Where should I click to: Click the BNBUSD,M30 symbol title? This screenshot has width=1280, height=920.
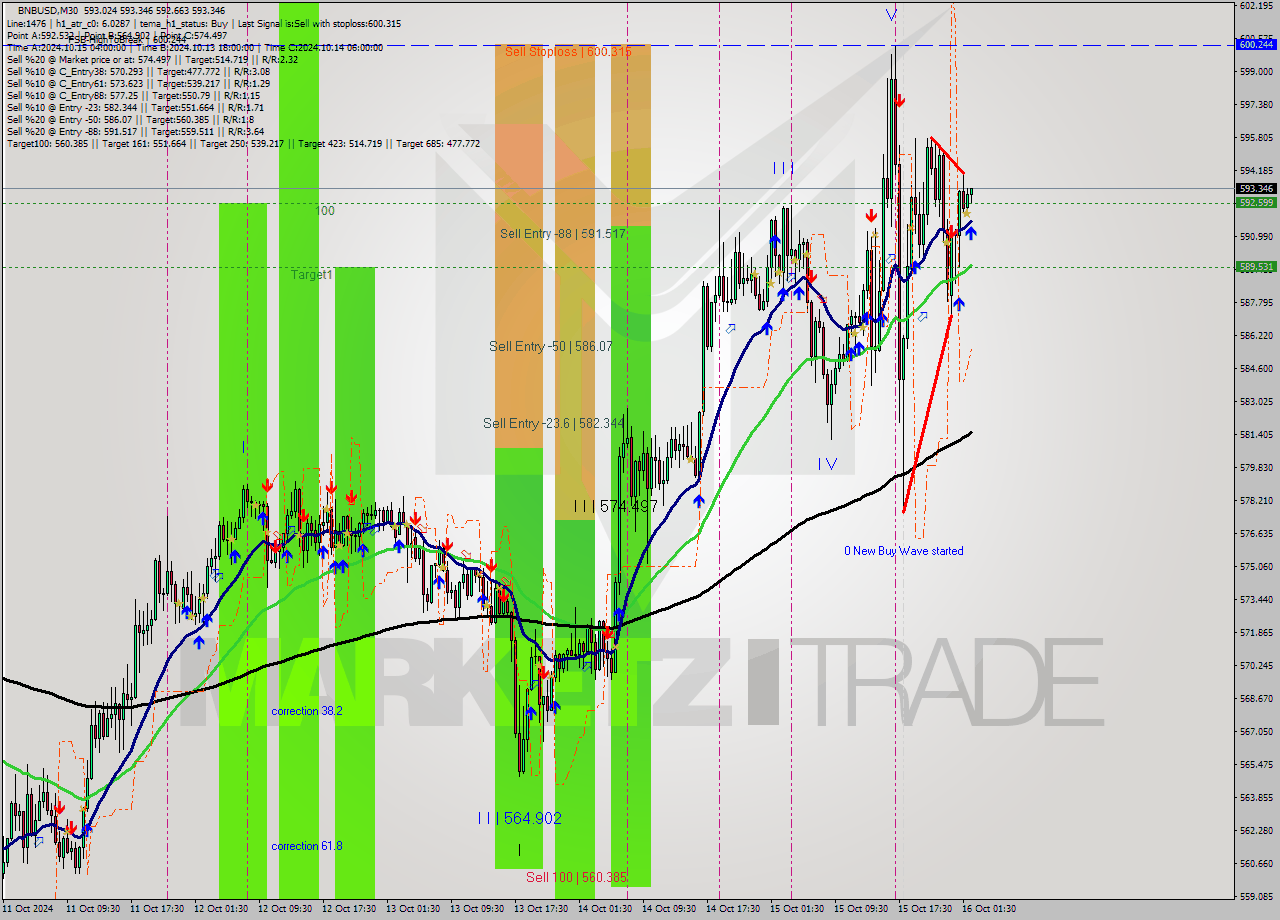coord(50,10)
